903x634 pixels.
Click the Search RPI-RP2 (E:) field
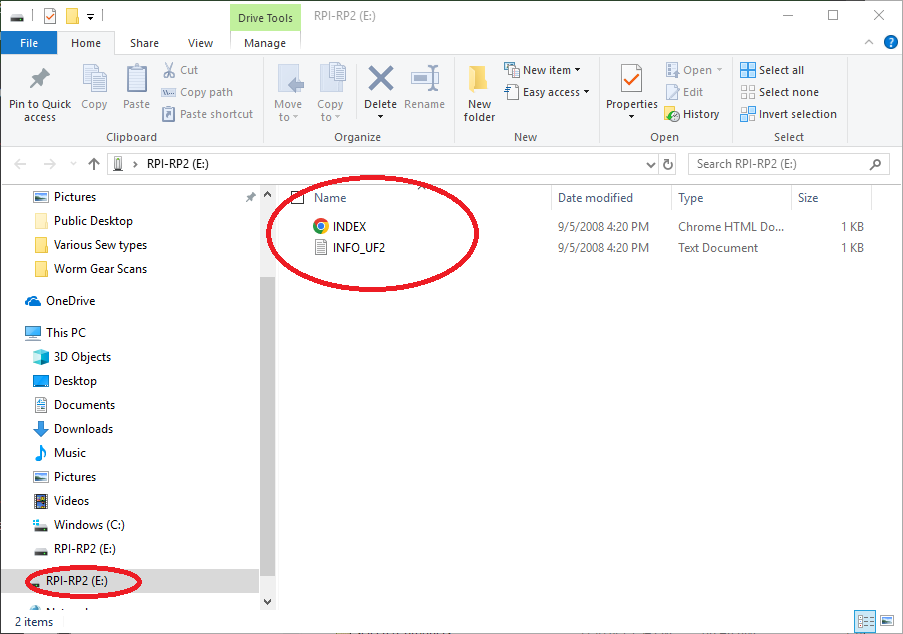tap(780, 164)
